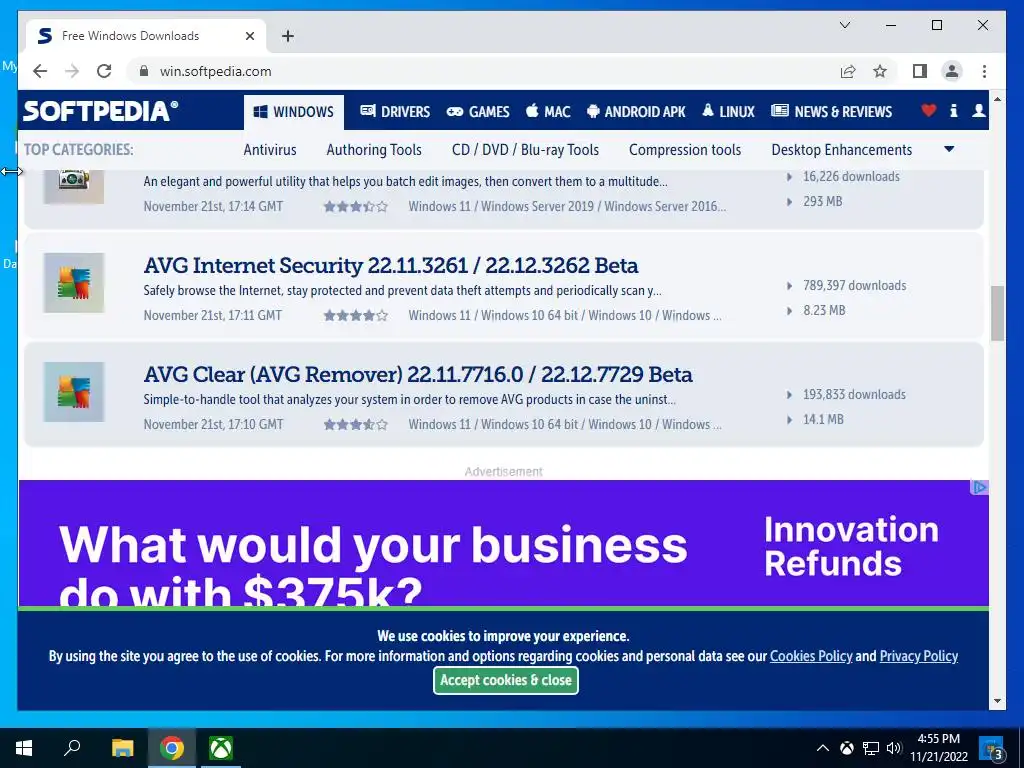The image size is (1024, 768).
Task: Click the Innovation Refunds ad banner
Action: click(504, 544)
